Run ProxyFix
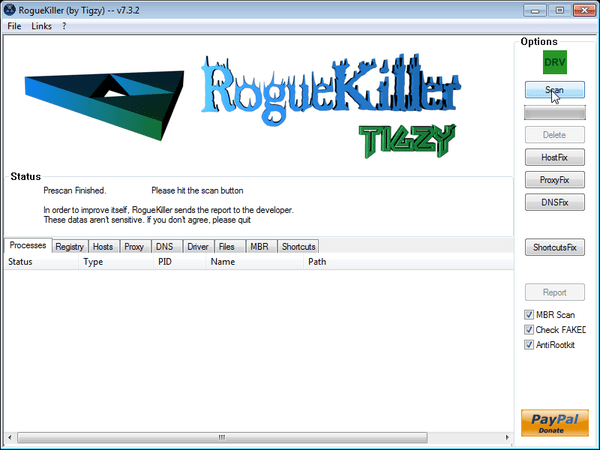The width and height of the screenshot is (600, 450). pyautogui.click(x=554, y=180)
